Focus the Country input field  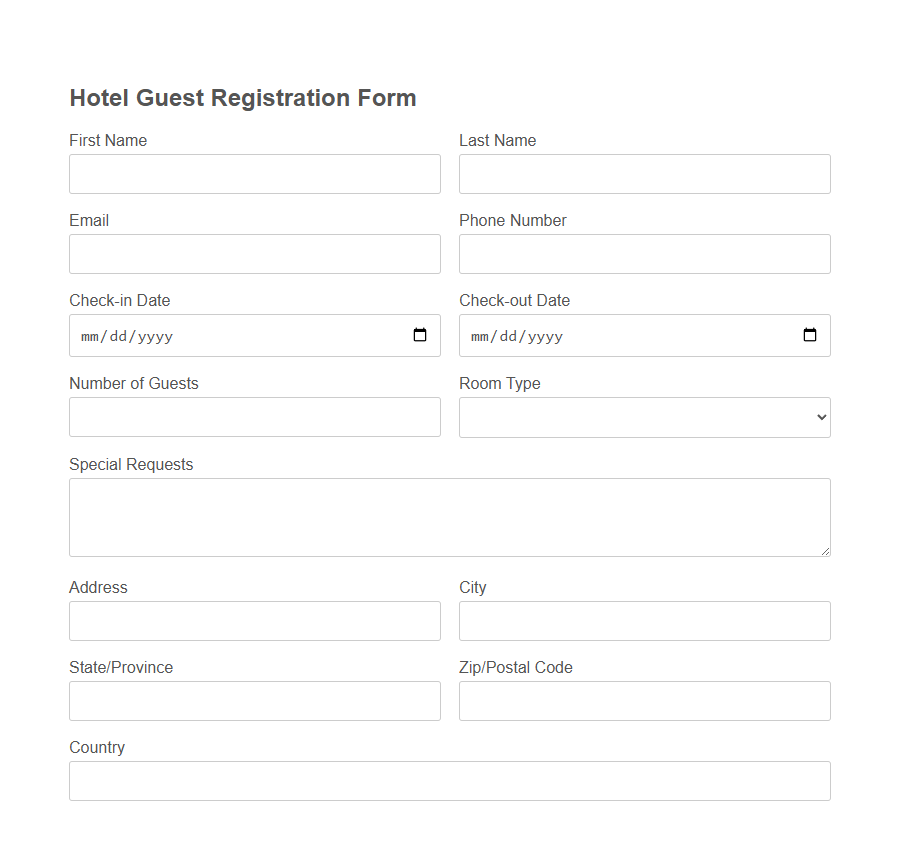tap(450, 781)
